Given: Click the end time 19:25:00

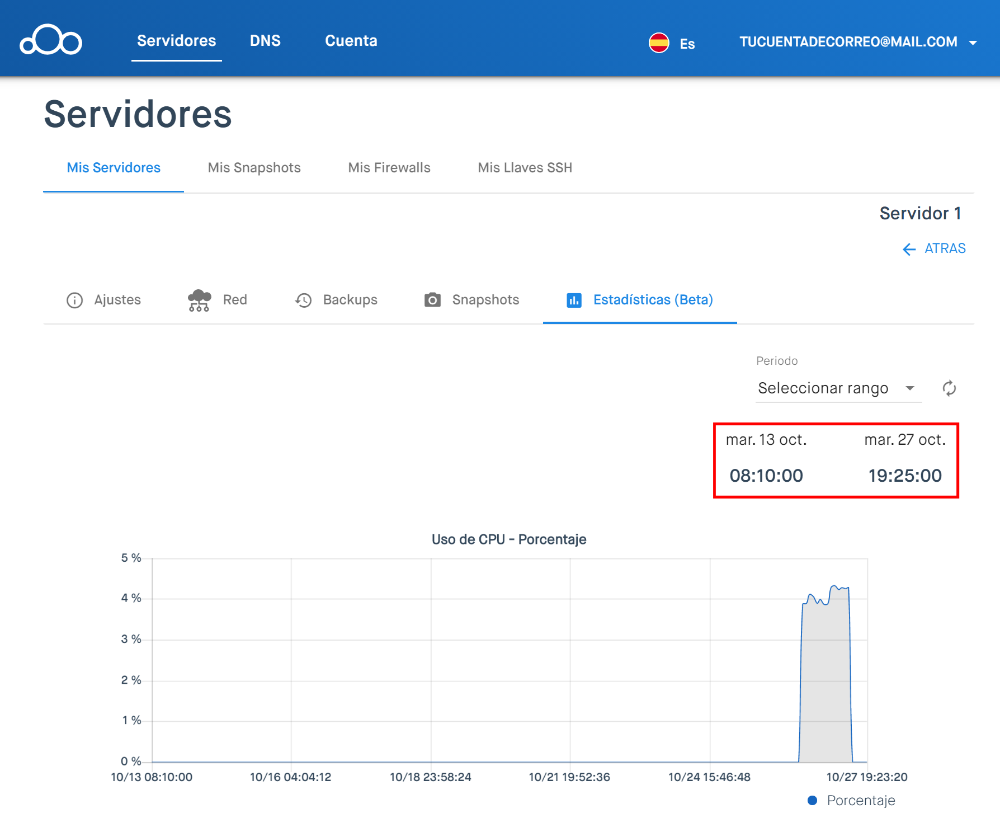Looking at the screenshot, I should tap(904, 476).
